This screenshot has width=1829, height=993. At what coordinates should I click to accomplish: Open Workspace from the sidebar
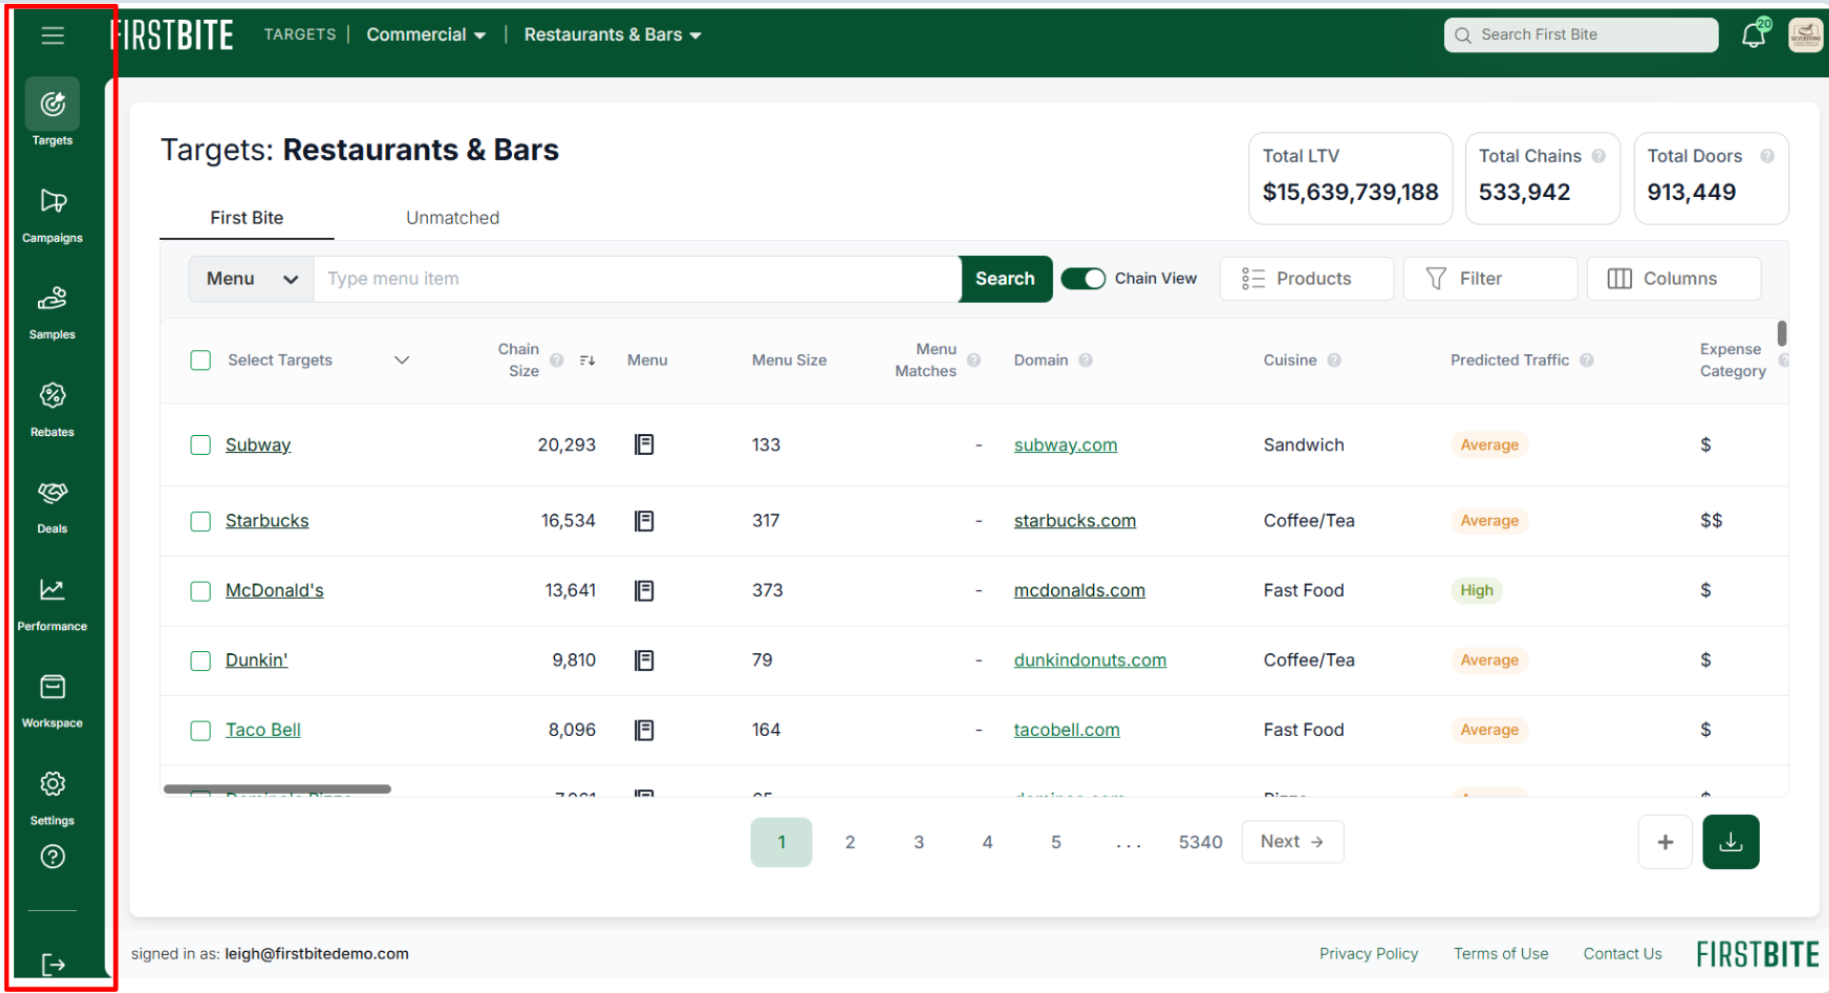tap(53, 700)
